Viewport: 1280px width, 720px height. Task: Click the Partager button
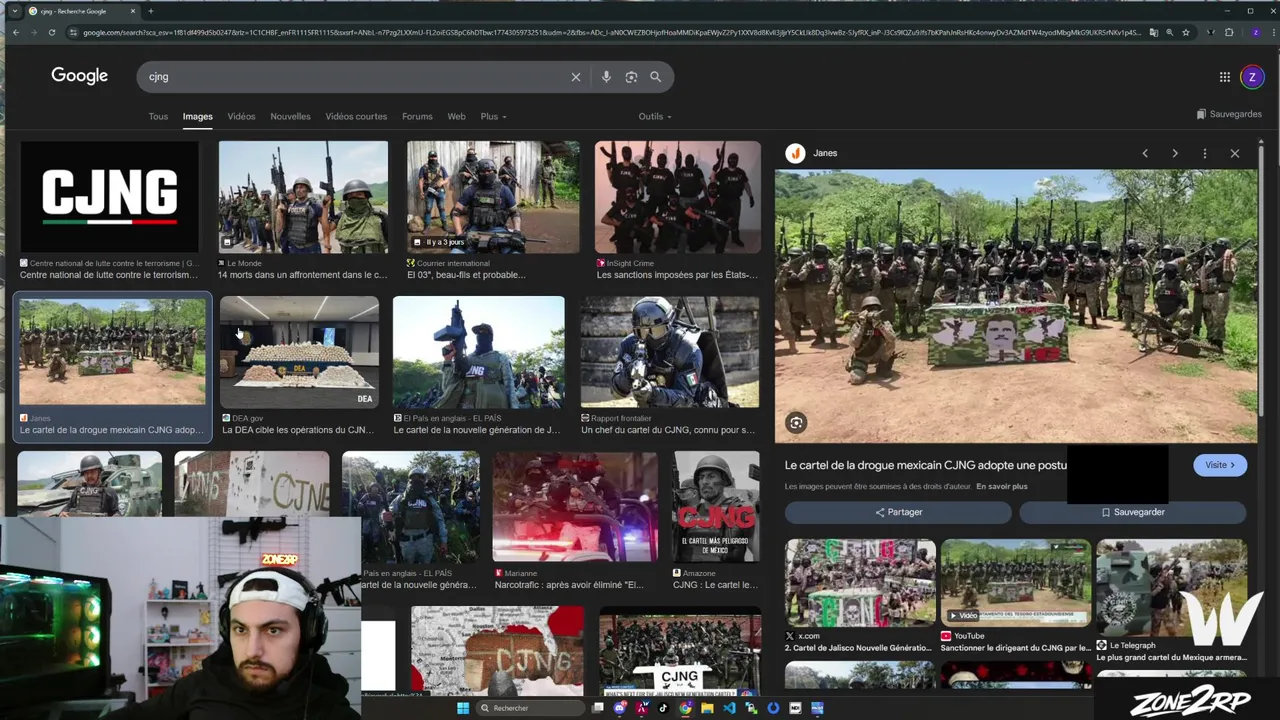coord(898,512)
